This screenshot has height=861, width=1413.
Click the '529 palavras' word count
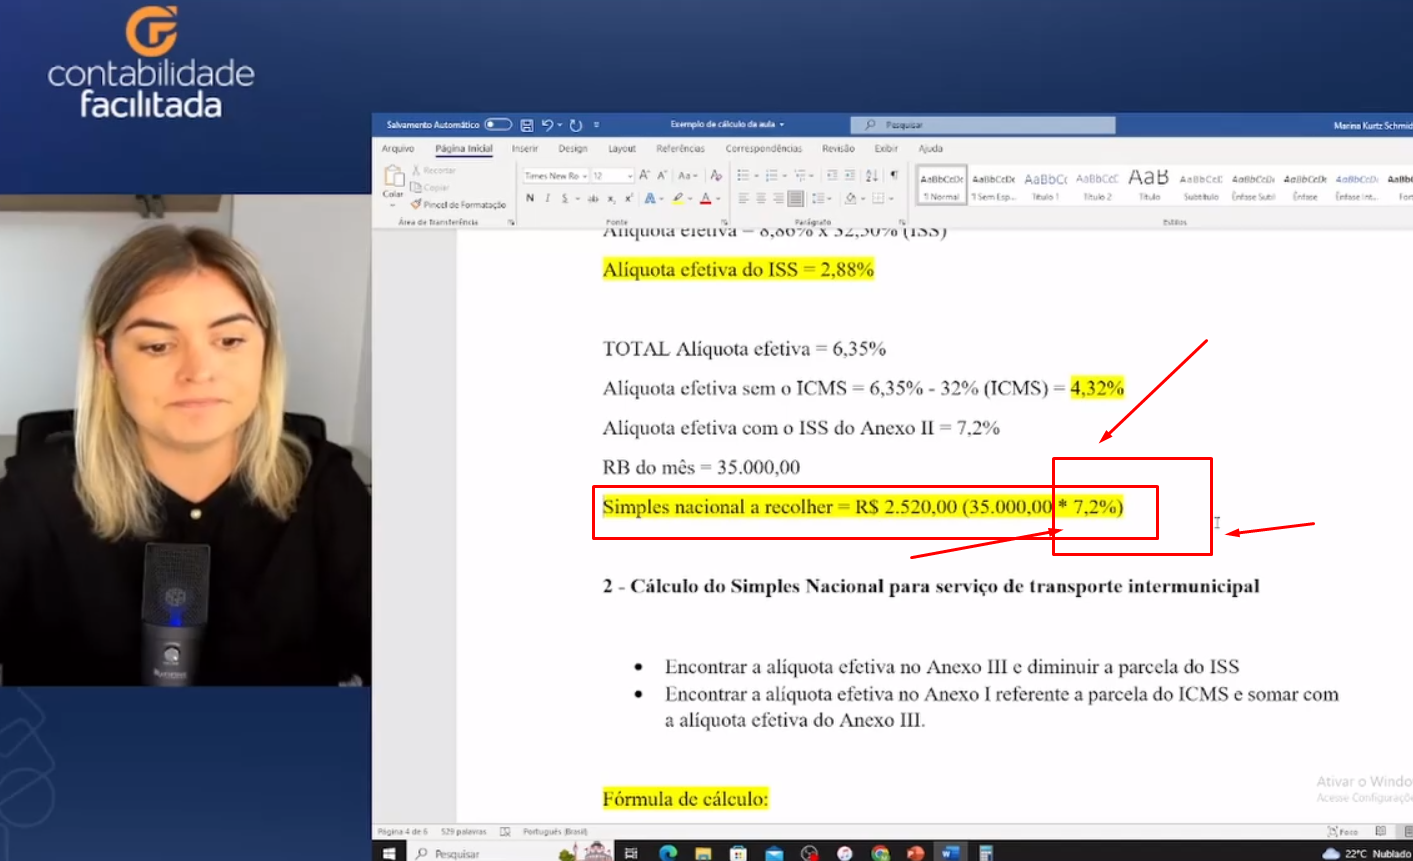(x=463, y=832)
